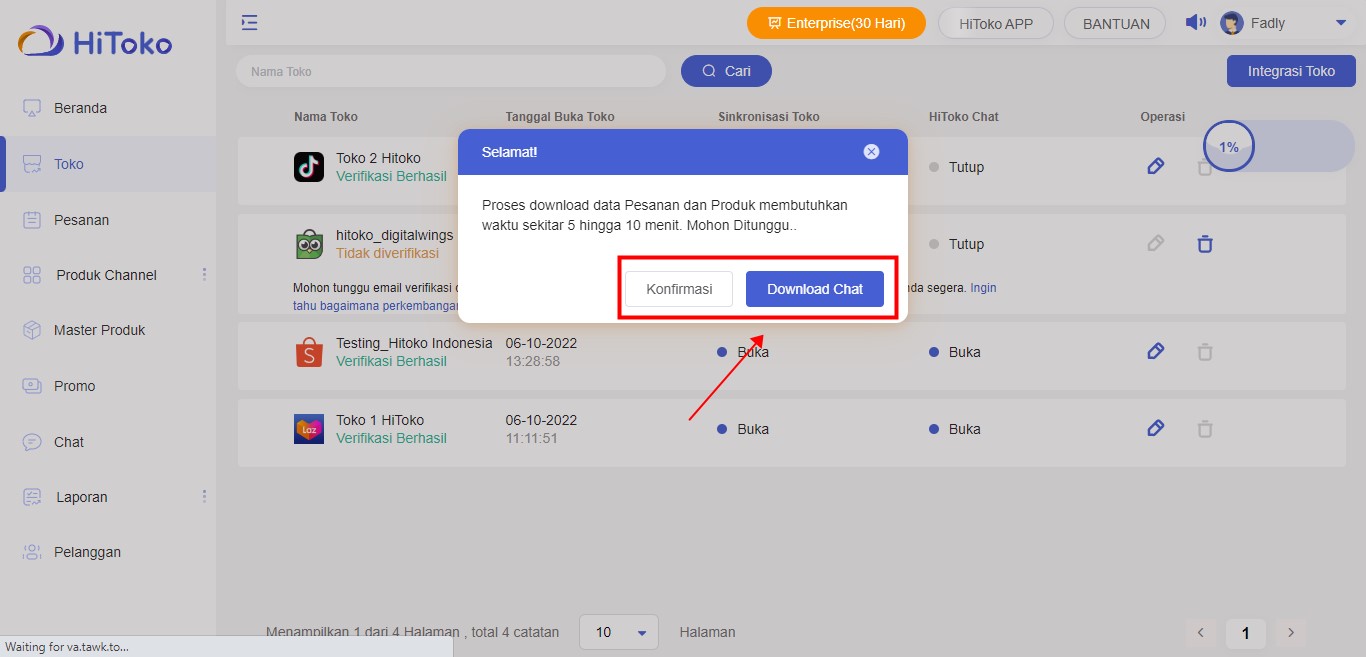Open Fadly account dropdown arrow

pyautogui.click(x=1341, y=23)
